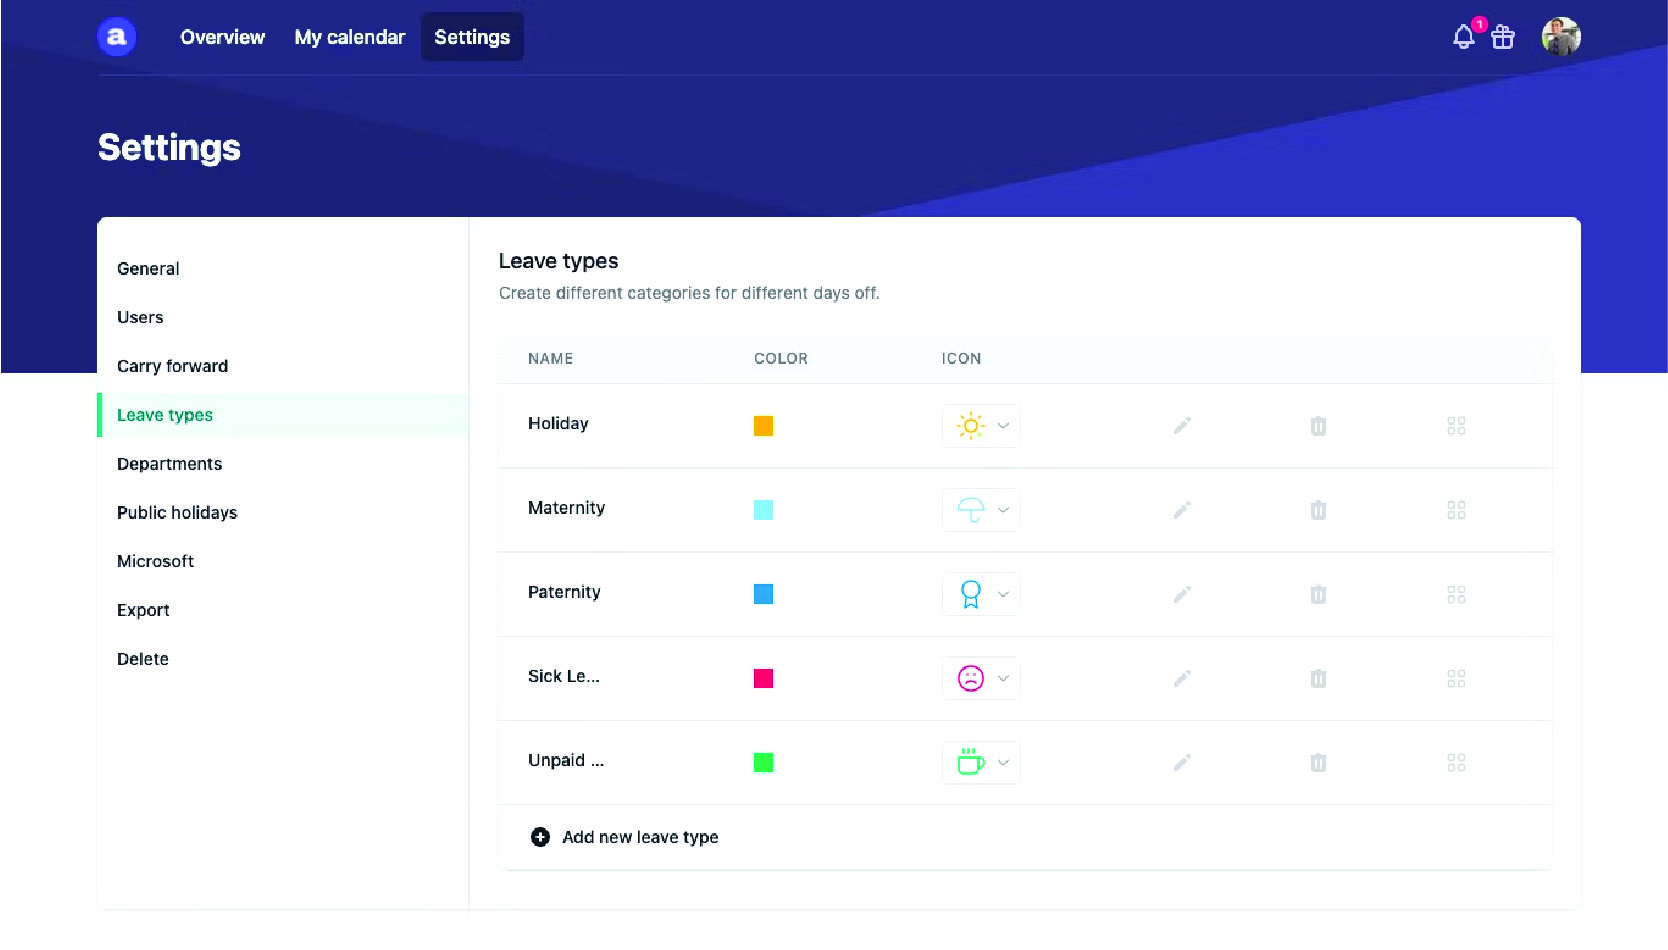
Task: Open My calendar from the navigation
Action: pyautogui.click(x=349, y=37)
